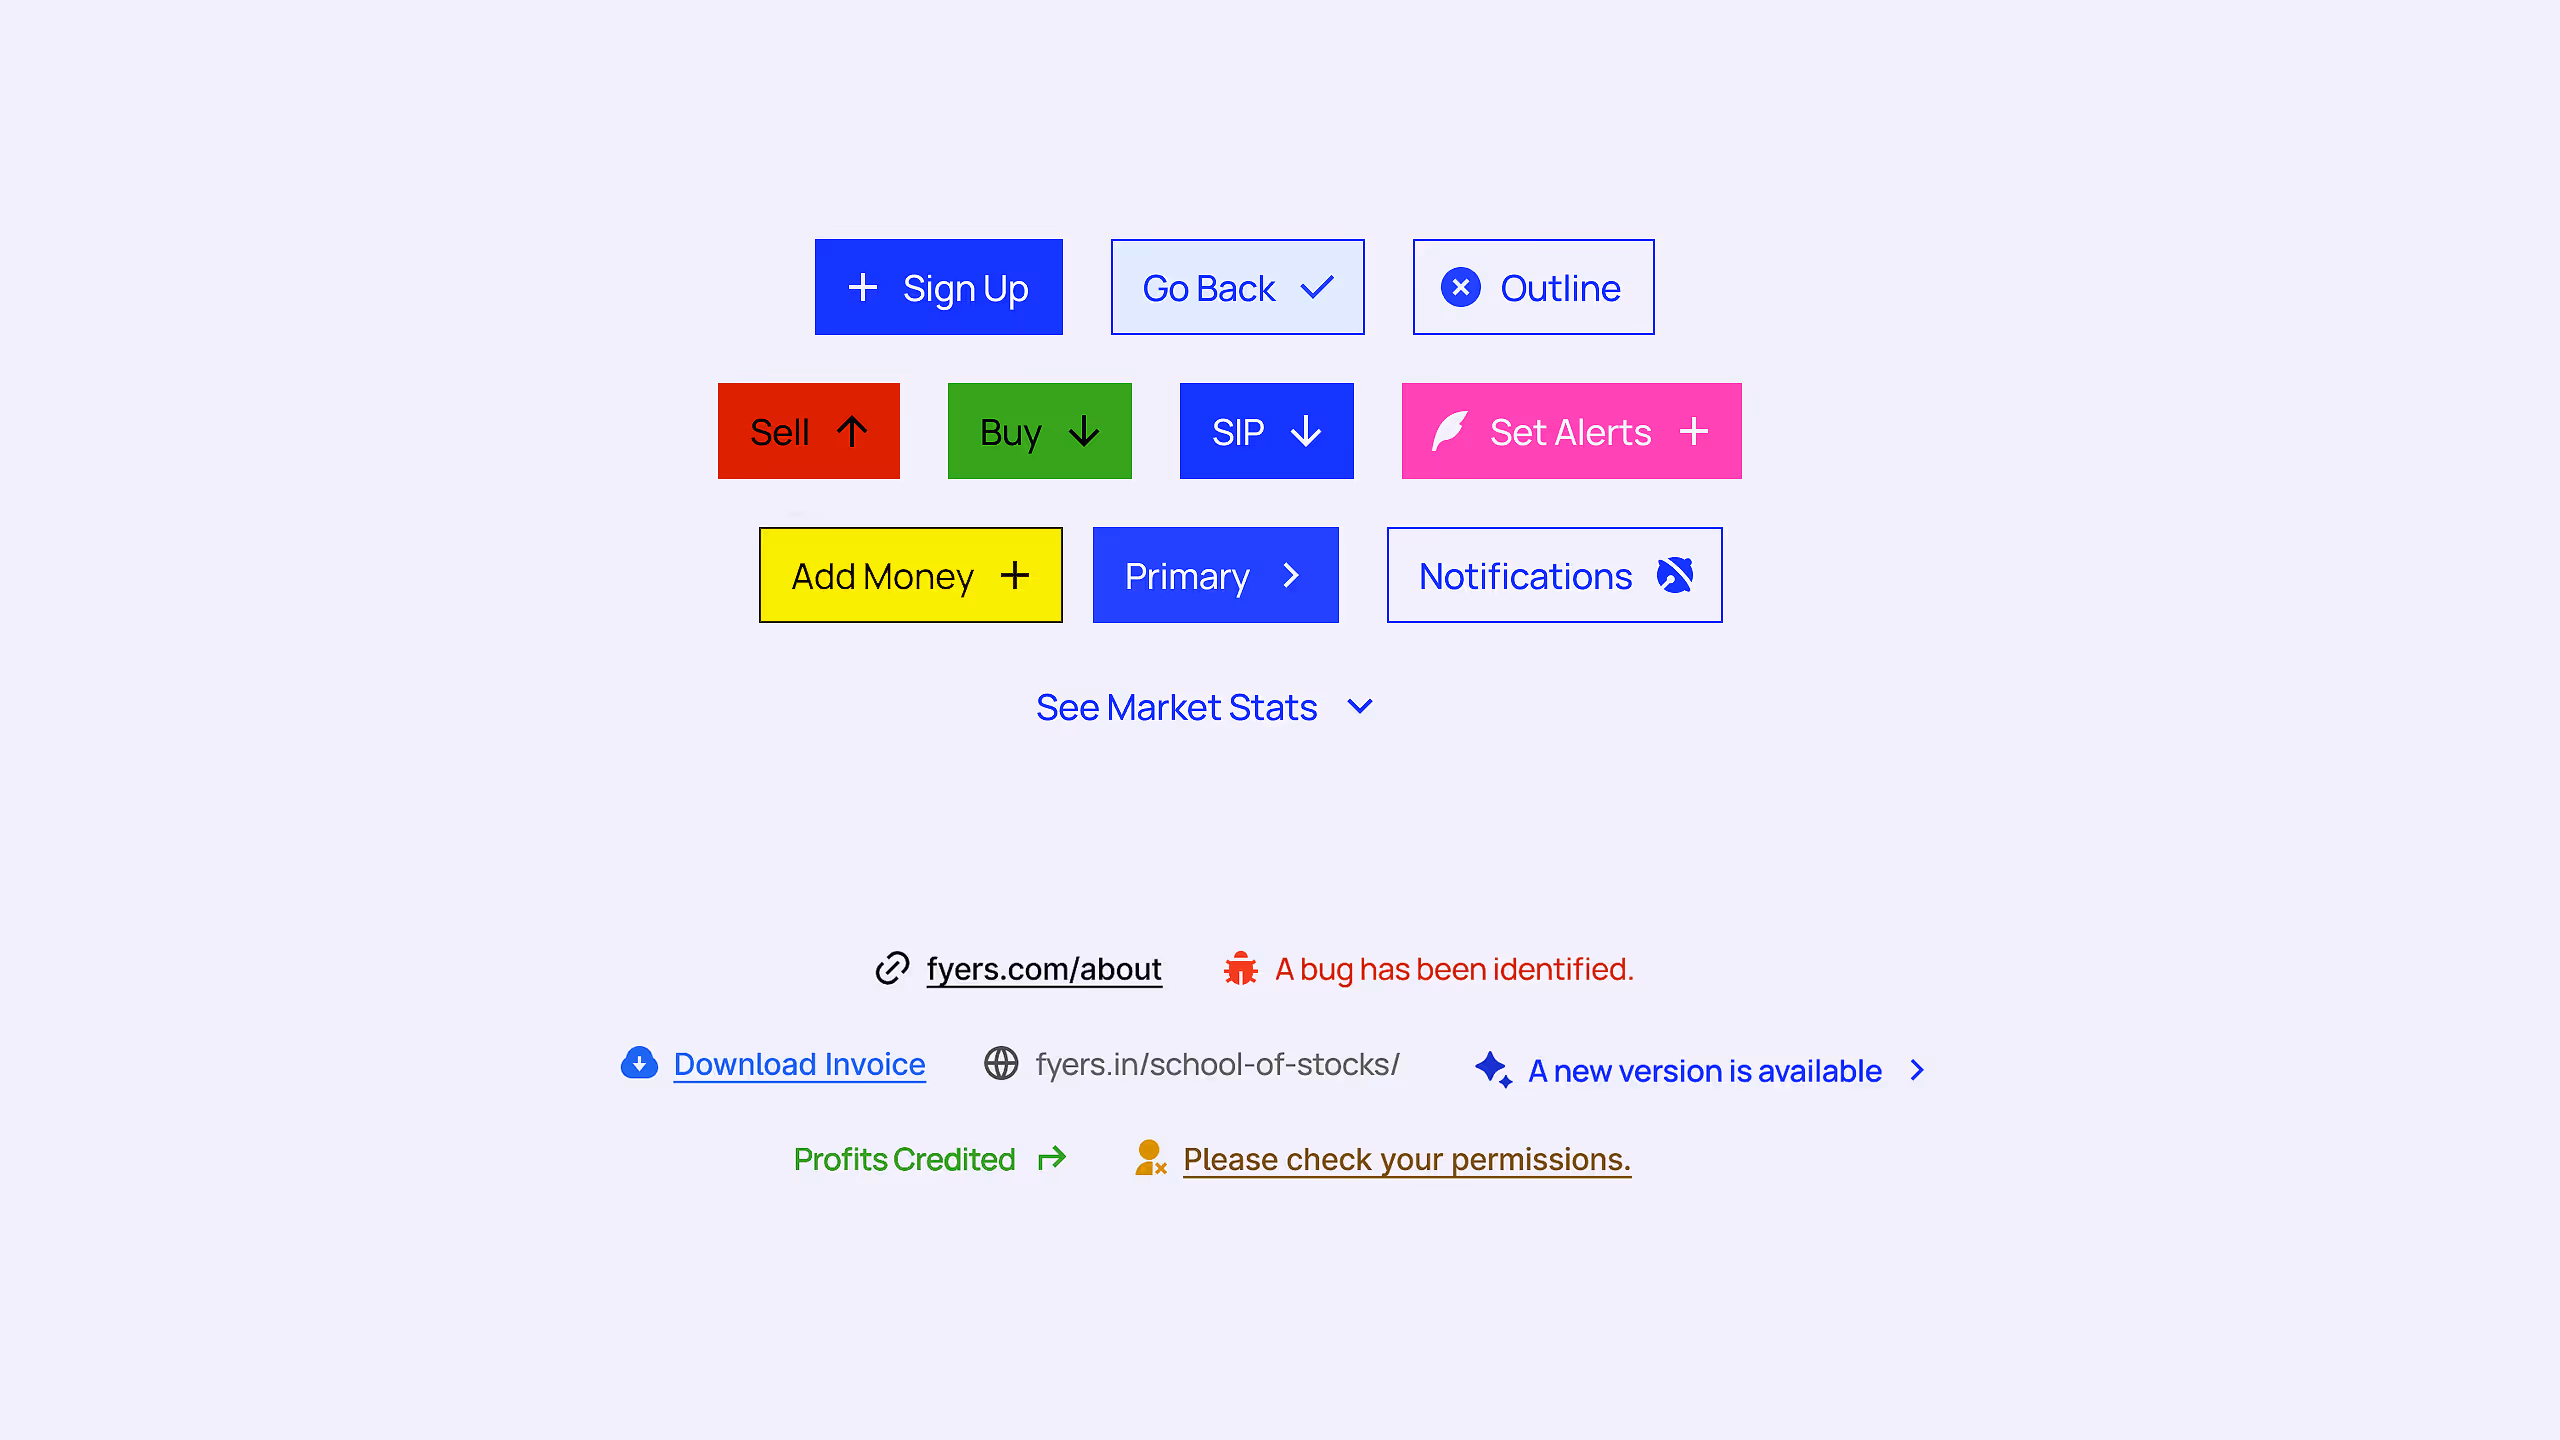2560x1440 pixels.
Task: Click the x-circle icon inside the Outline button
Action: [1462, 287]
